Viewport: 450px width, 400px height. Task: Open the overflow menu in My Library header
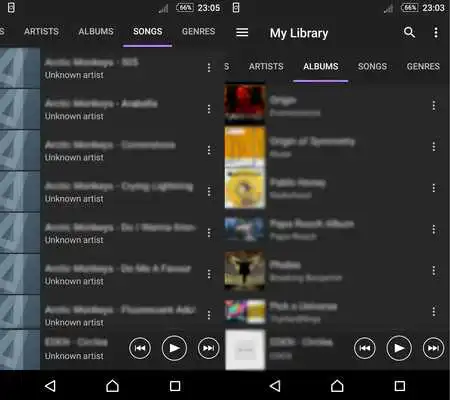tap(436, 32)
